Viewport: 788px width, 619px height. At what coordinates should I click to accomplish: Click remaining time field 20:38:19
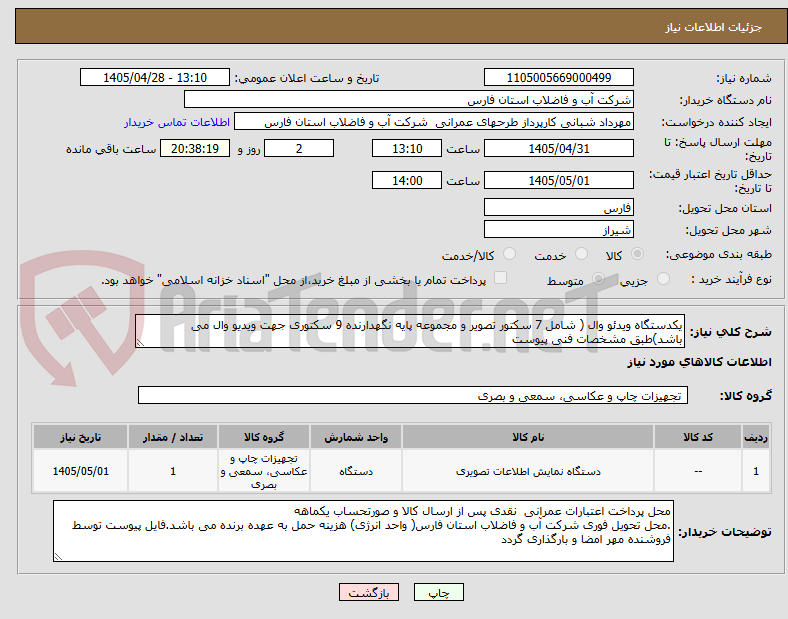[195, 149]
